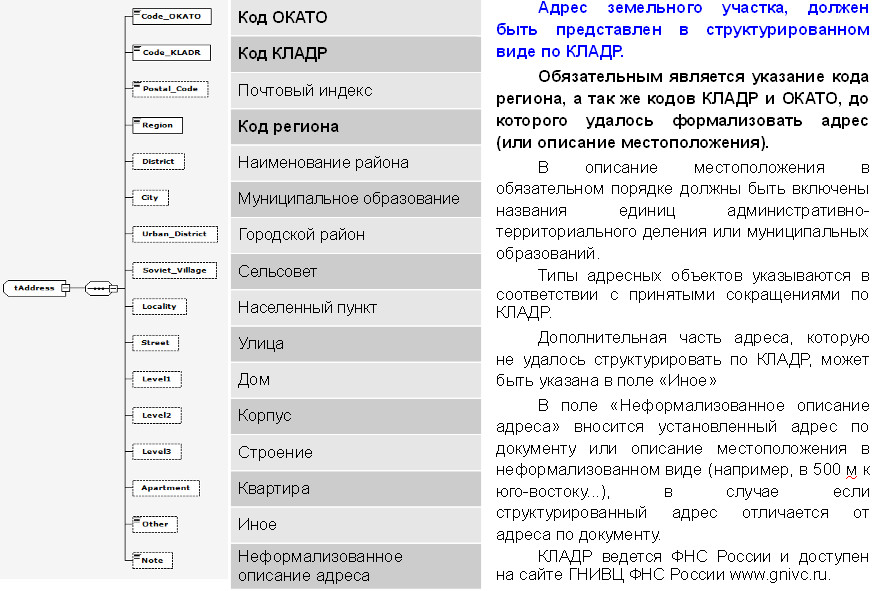This screenshot has height=591, width=876.
Task: Select the Street schema element
Action: tap(155, 343)
